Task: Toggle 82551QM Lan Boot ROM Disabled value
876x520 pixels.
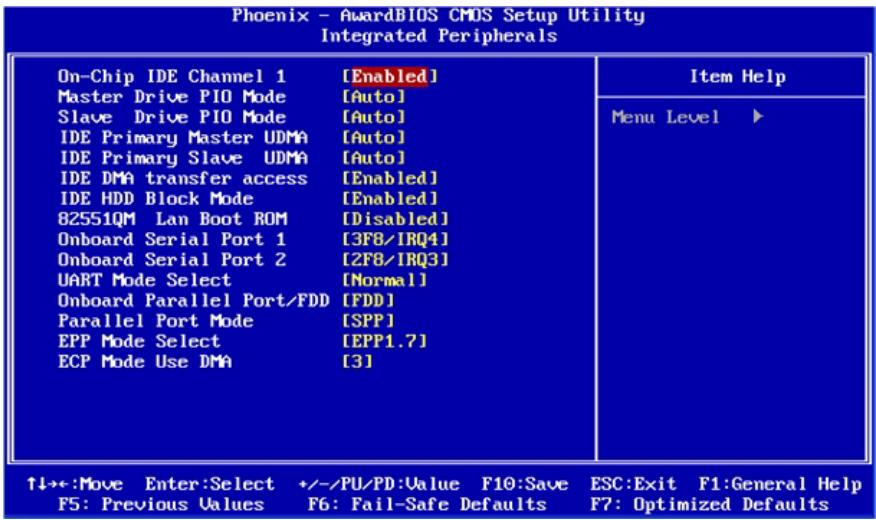Action: click(396, 219)
